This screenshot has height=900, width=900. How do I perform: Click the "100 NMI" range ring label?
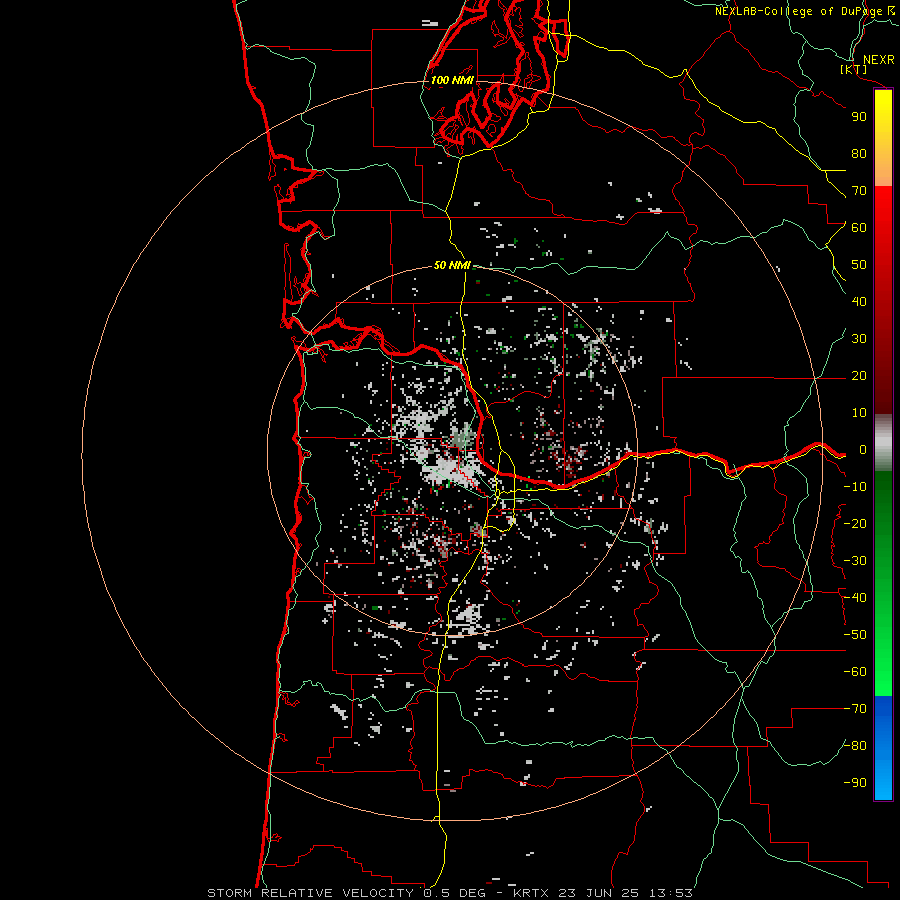pyautogui.click(x=452, y=80)
